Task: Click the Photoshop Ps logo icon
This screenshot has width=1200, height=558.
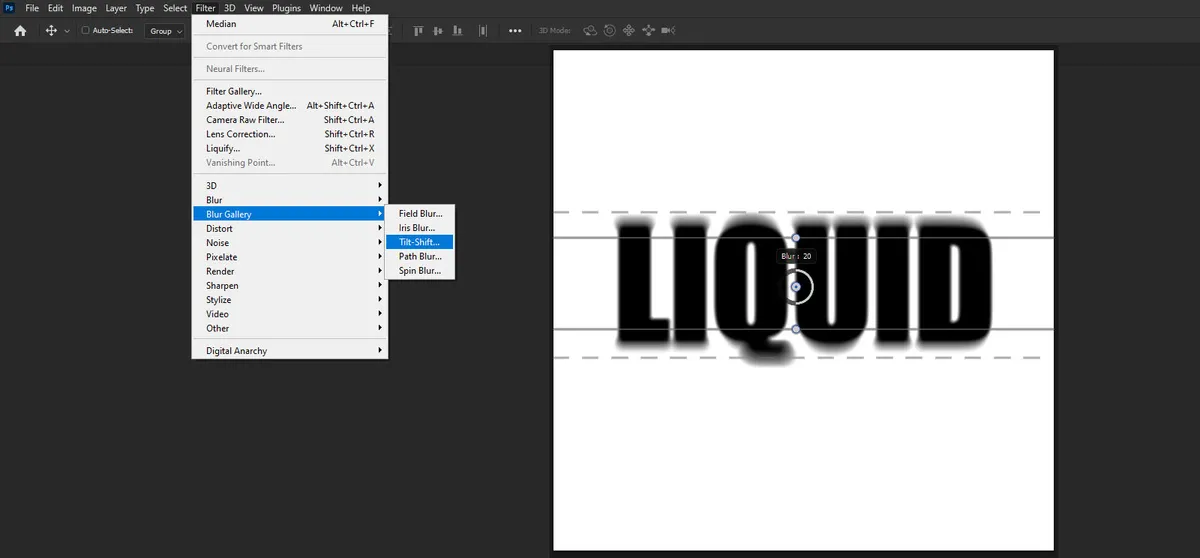Action: (x=9, y=8)
